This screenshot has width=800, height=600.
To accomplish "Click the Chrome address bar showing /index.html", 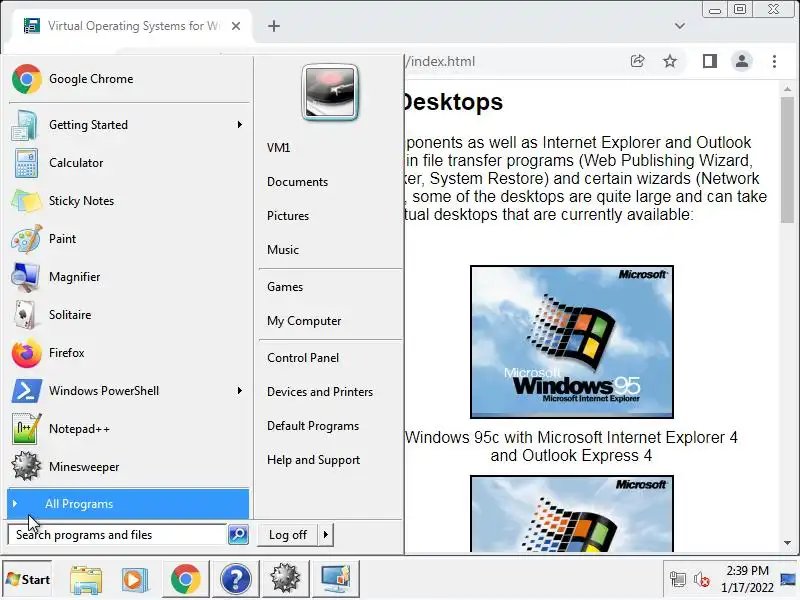I will click(x=513, y=61).
